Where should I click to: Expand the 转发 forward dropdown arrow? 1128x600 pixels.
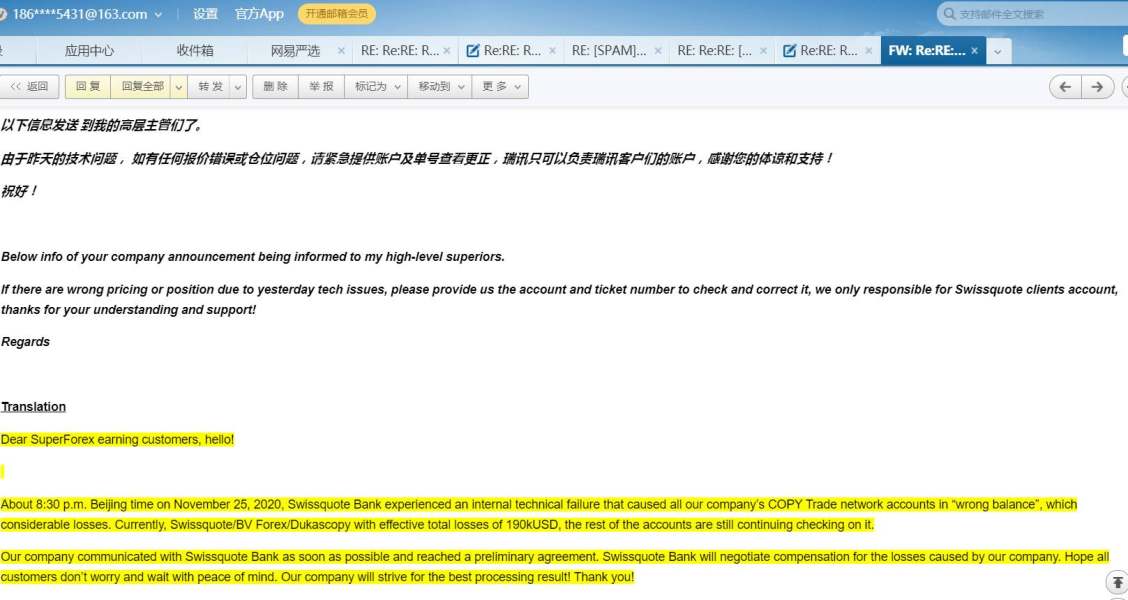coord(237,86)
